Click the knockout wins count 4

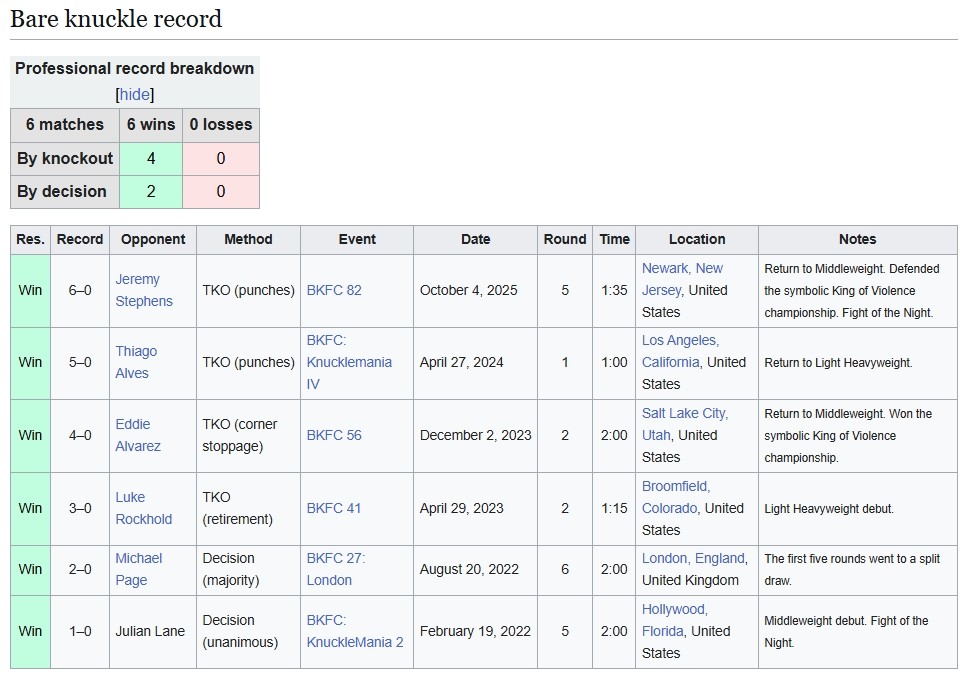[x=151, y=159]
